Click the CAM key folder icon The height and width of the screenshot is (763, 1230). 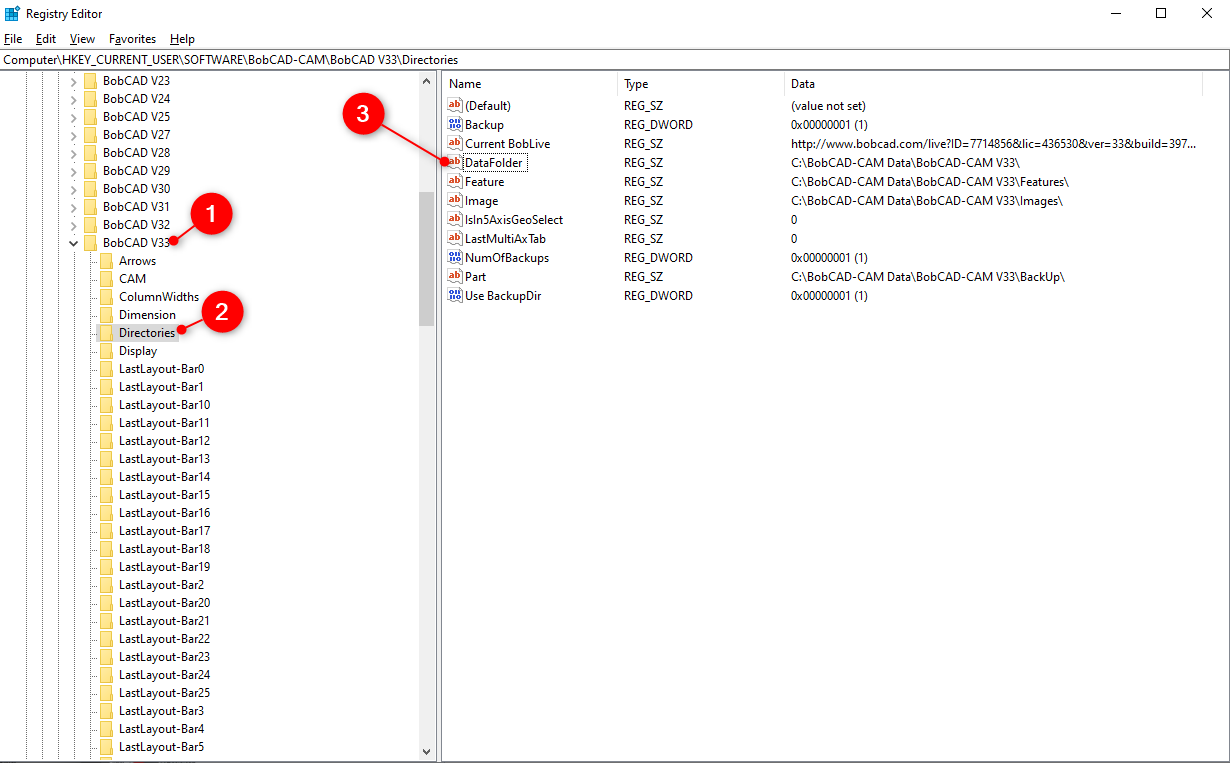pyautogui.click(x=106, y=279)
